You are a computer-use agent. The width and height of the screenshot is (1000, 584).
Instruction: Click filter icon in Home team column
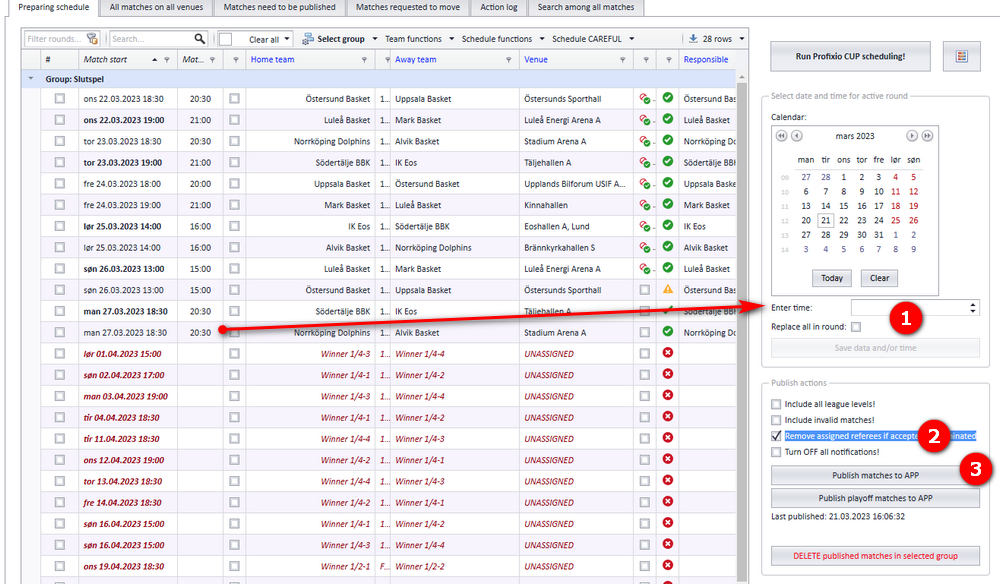tap(364, 60)
